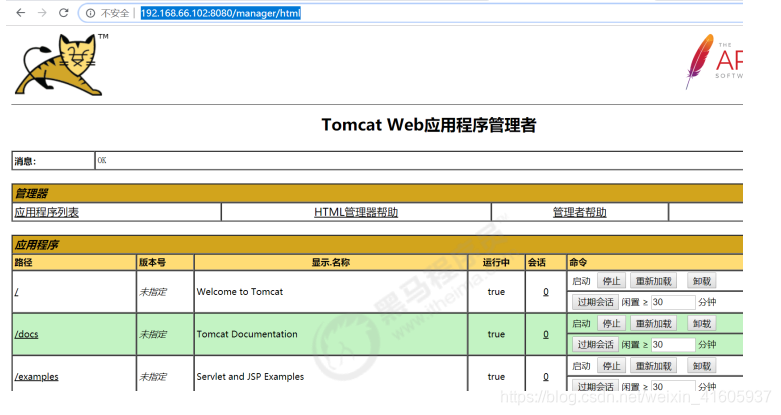Click the Tomcat Web应用程序管理者 heading
Image resolution: width=781 pixels, height=415 pixels.
pyautogui.click(x=429, y=125)
